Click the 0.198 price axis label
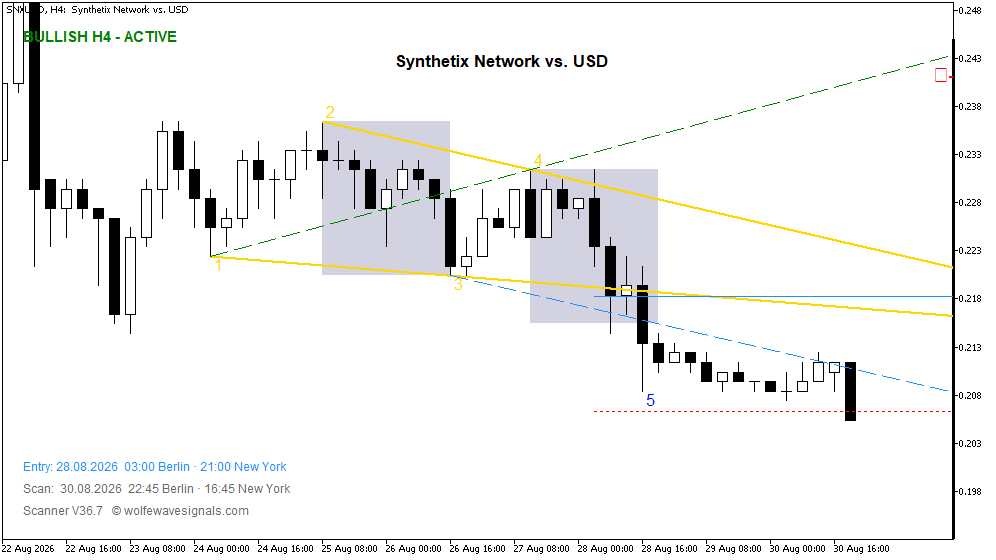996x560 pixels. (969, 491)
